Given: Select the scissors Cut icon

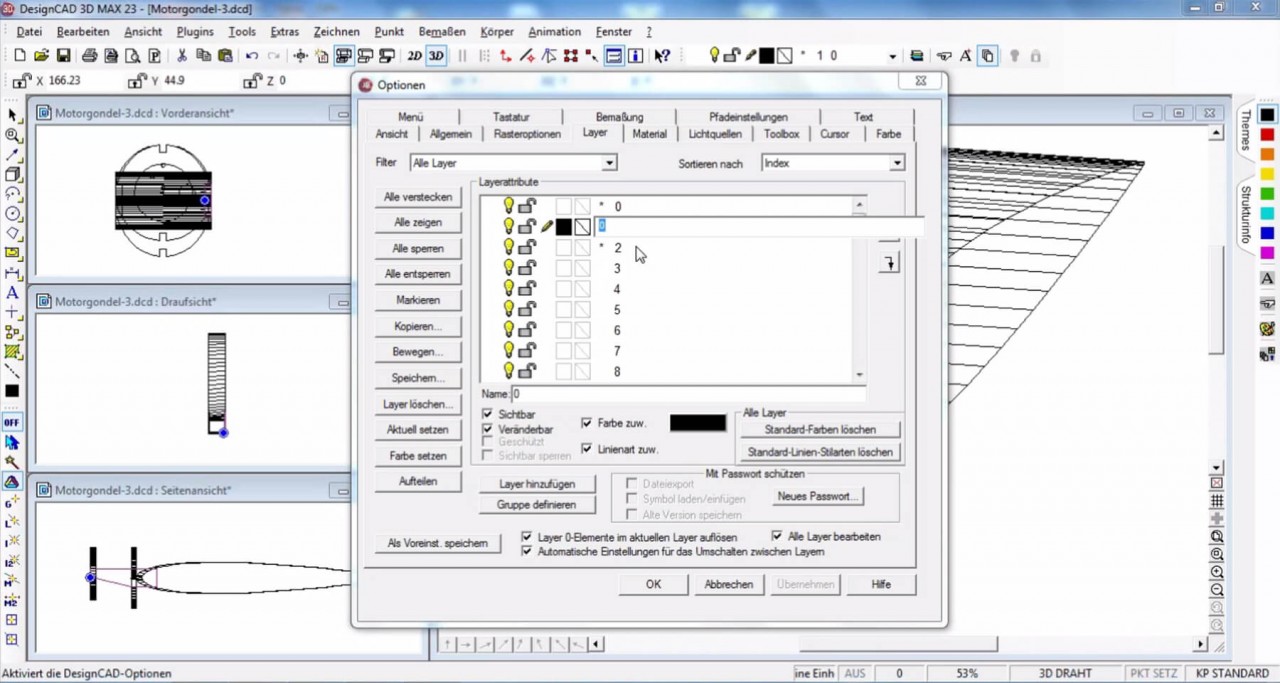Looking at the screenshot, I should click(183, 55).
